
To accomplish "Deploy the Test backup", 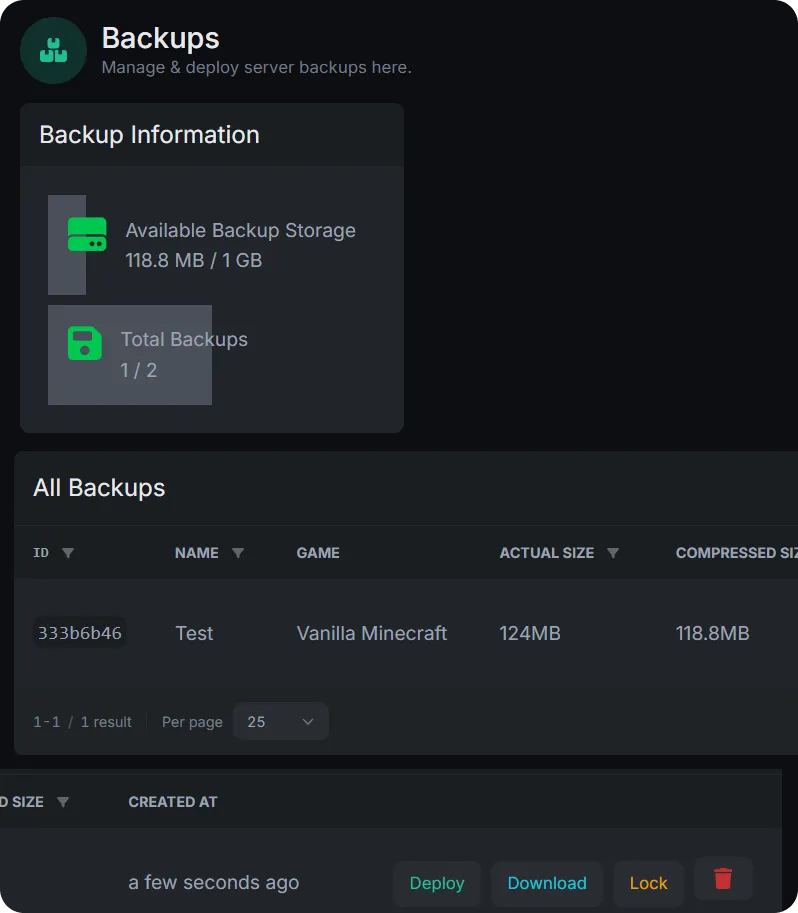I will coord(437,883).
